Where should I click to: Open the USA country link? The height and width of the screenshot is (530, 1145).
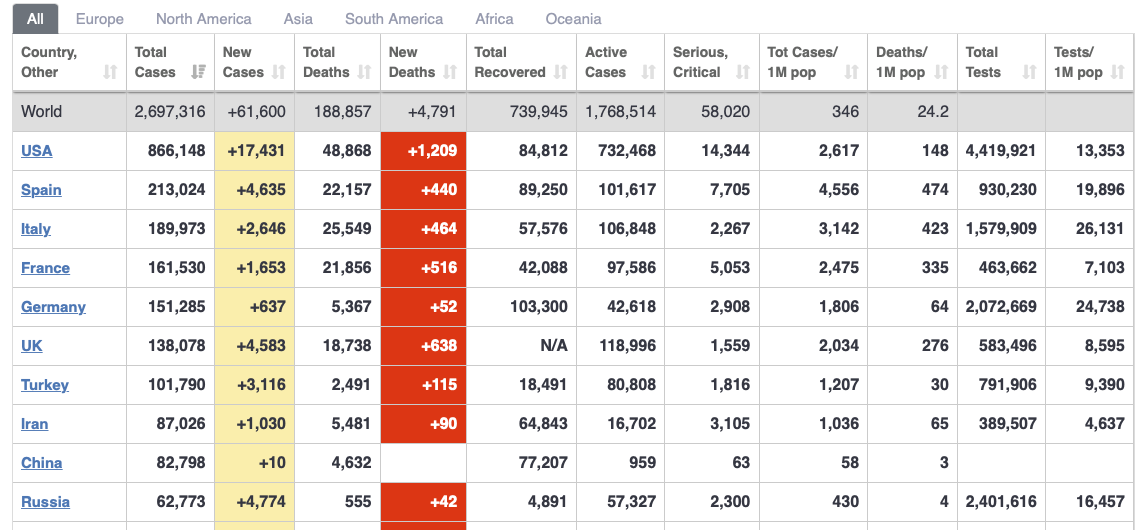[37, 151]
